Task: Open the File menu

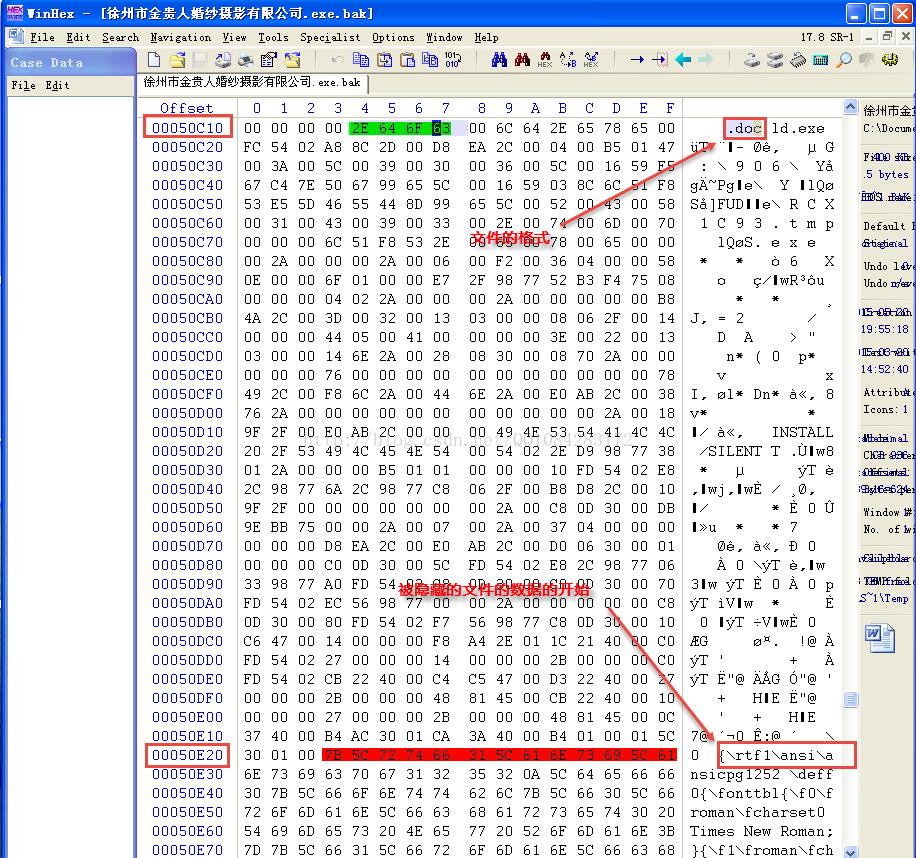Action: 42,37
